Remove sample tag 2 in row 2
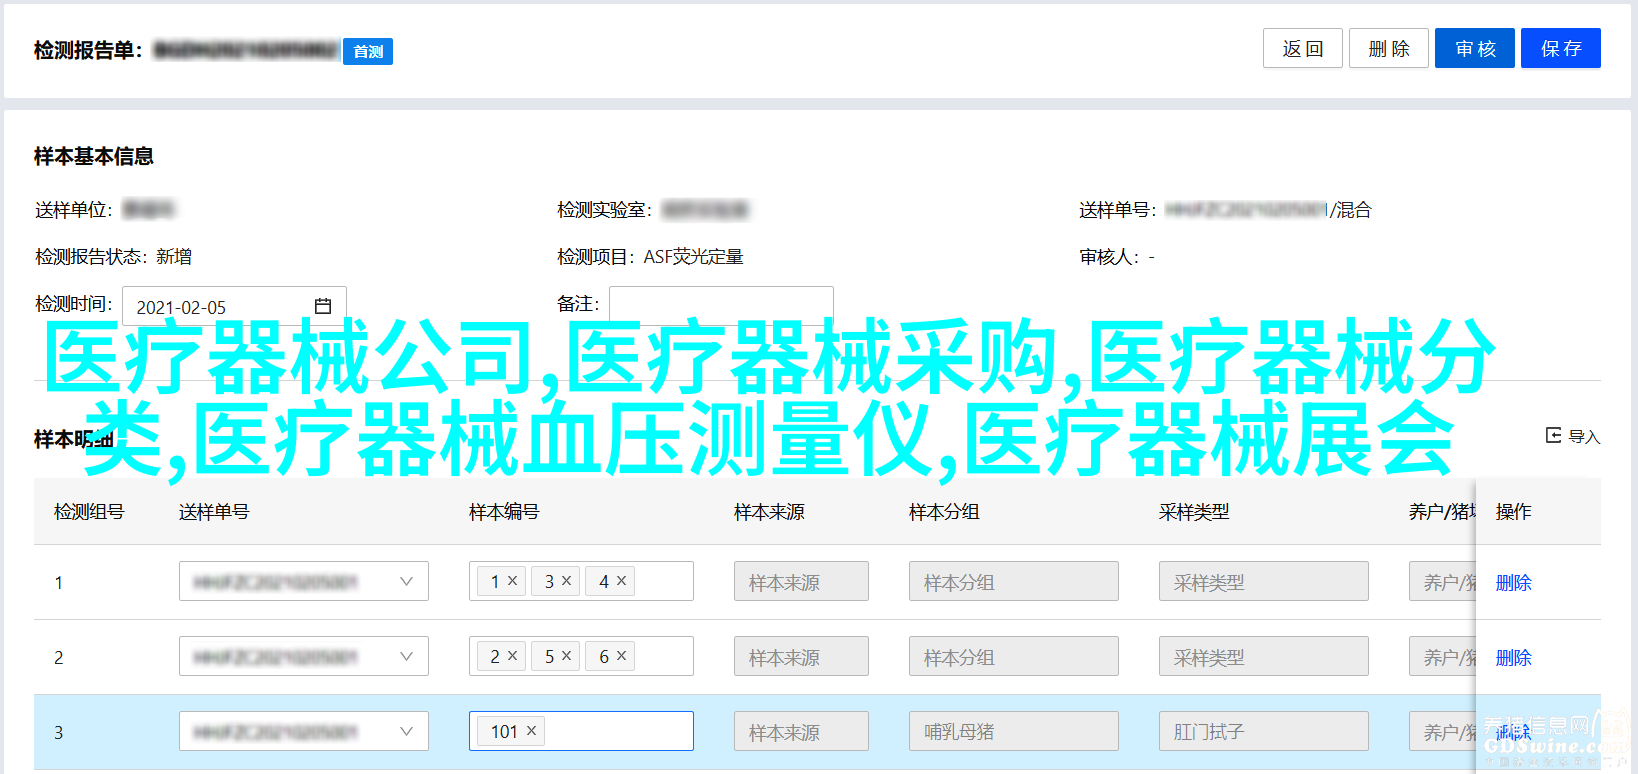The image size is (1638, 774). coord(513,655)
